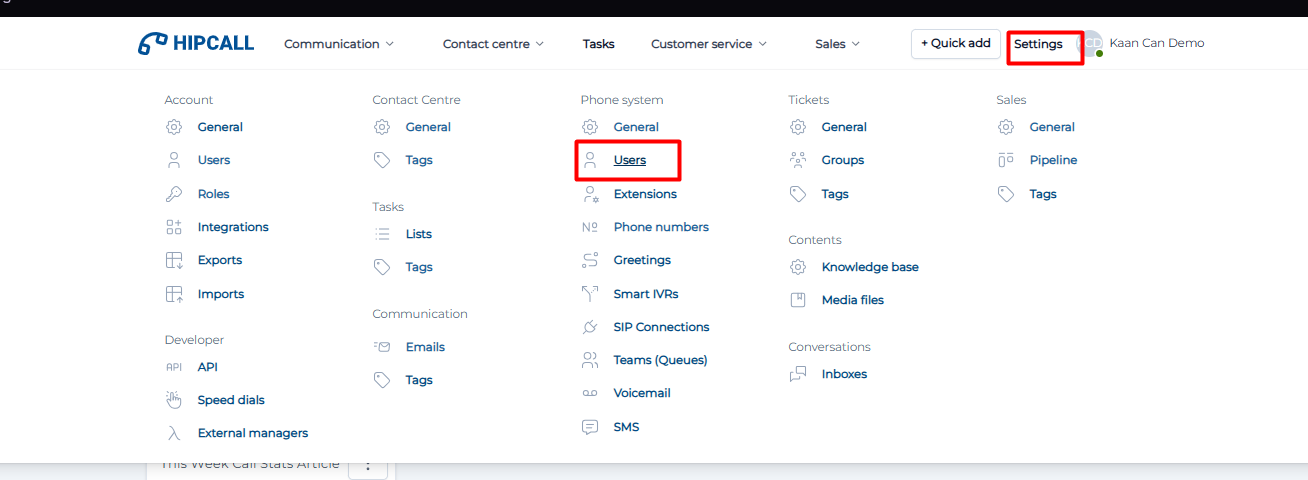Open the Teams (Queues) link
Viewport: 1308px width, 480px height.
660,360
